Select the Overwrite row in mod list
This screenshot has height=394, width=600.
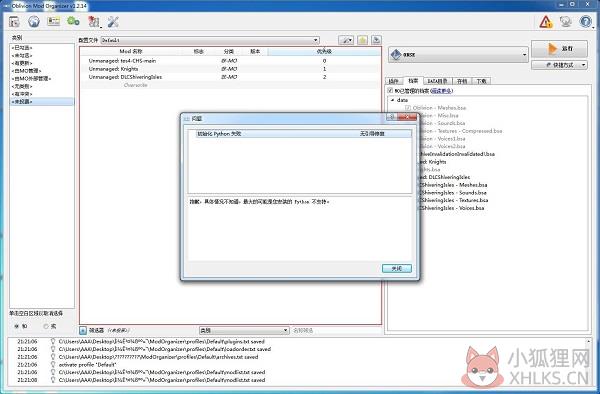231,85
